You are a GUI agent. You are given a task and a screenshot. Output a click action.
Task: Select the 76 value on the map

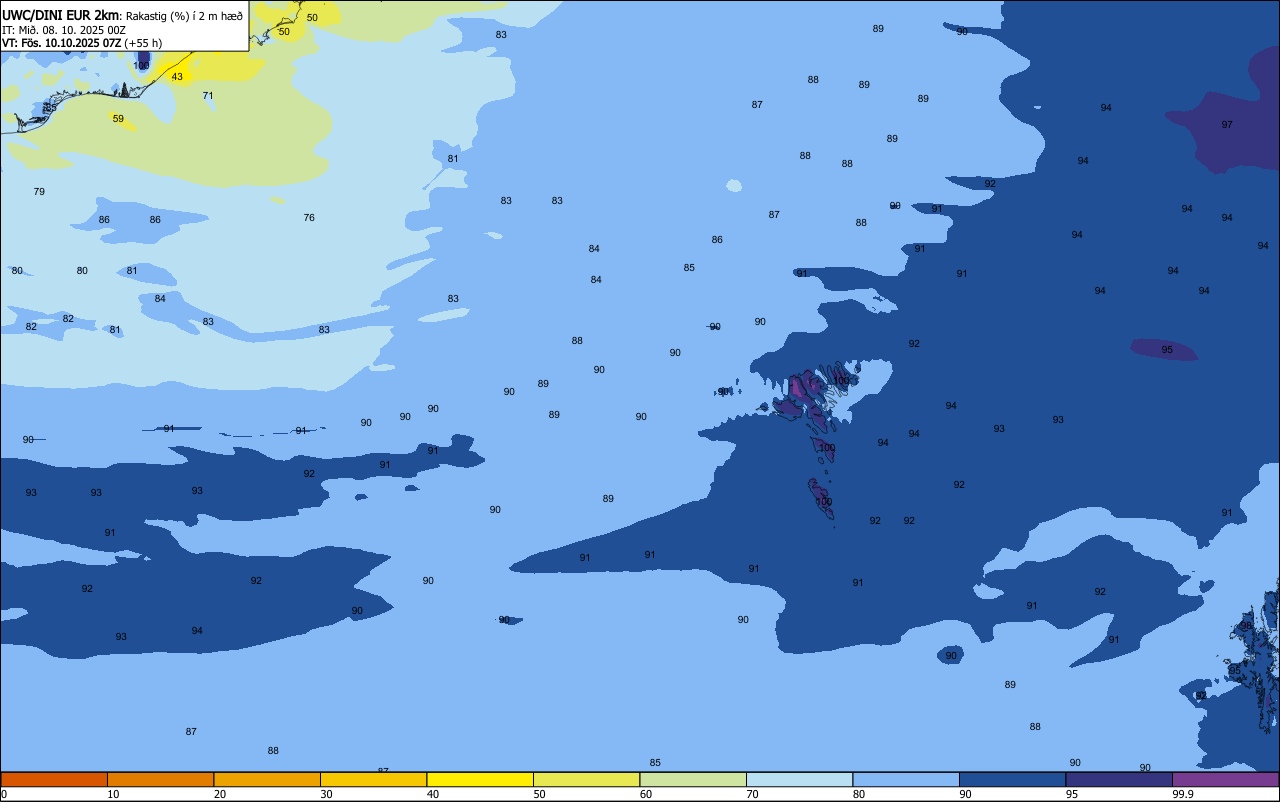click(x=309, y=218)
